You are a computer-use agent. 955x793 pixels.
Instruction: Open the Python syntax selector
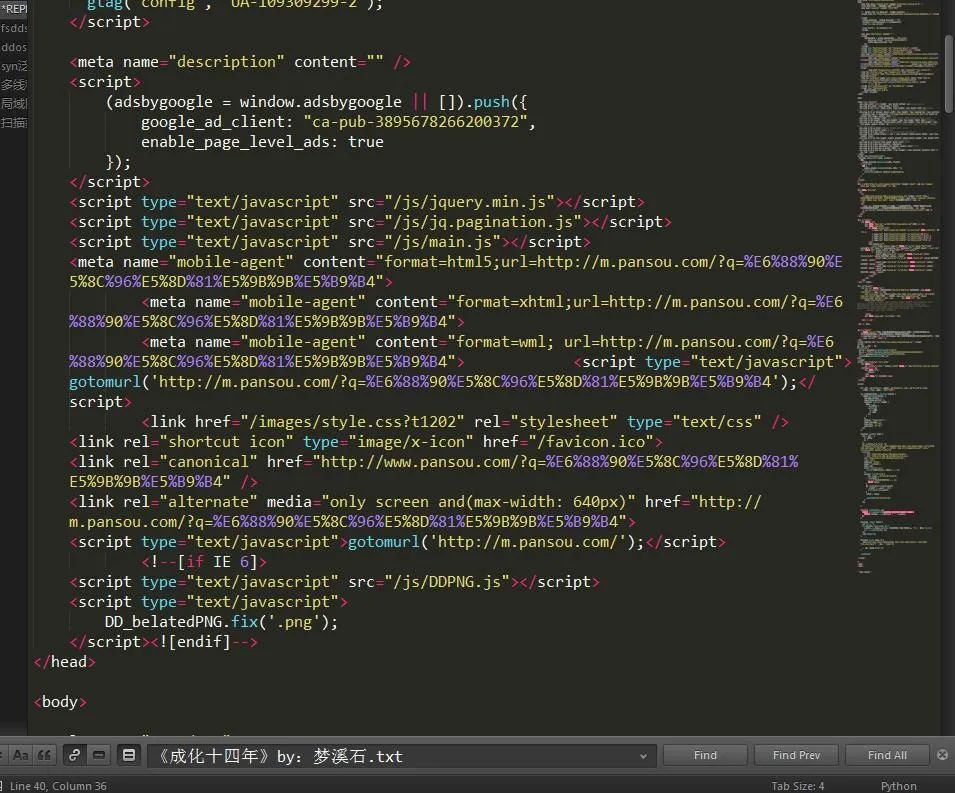898,785
